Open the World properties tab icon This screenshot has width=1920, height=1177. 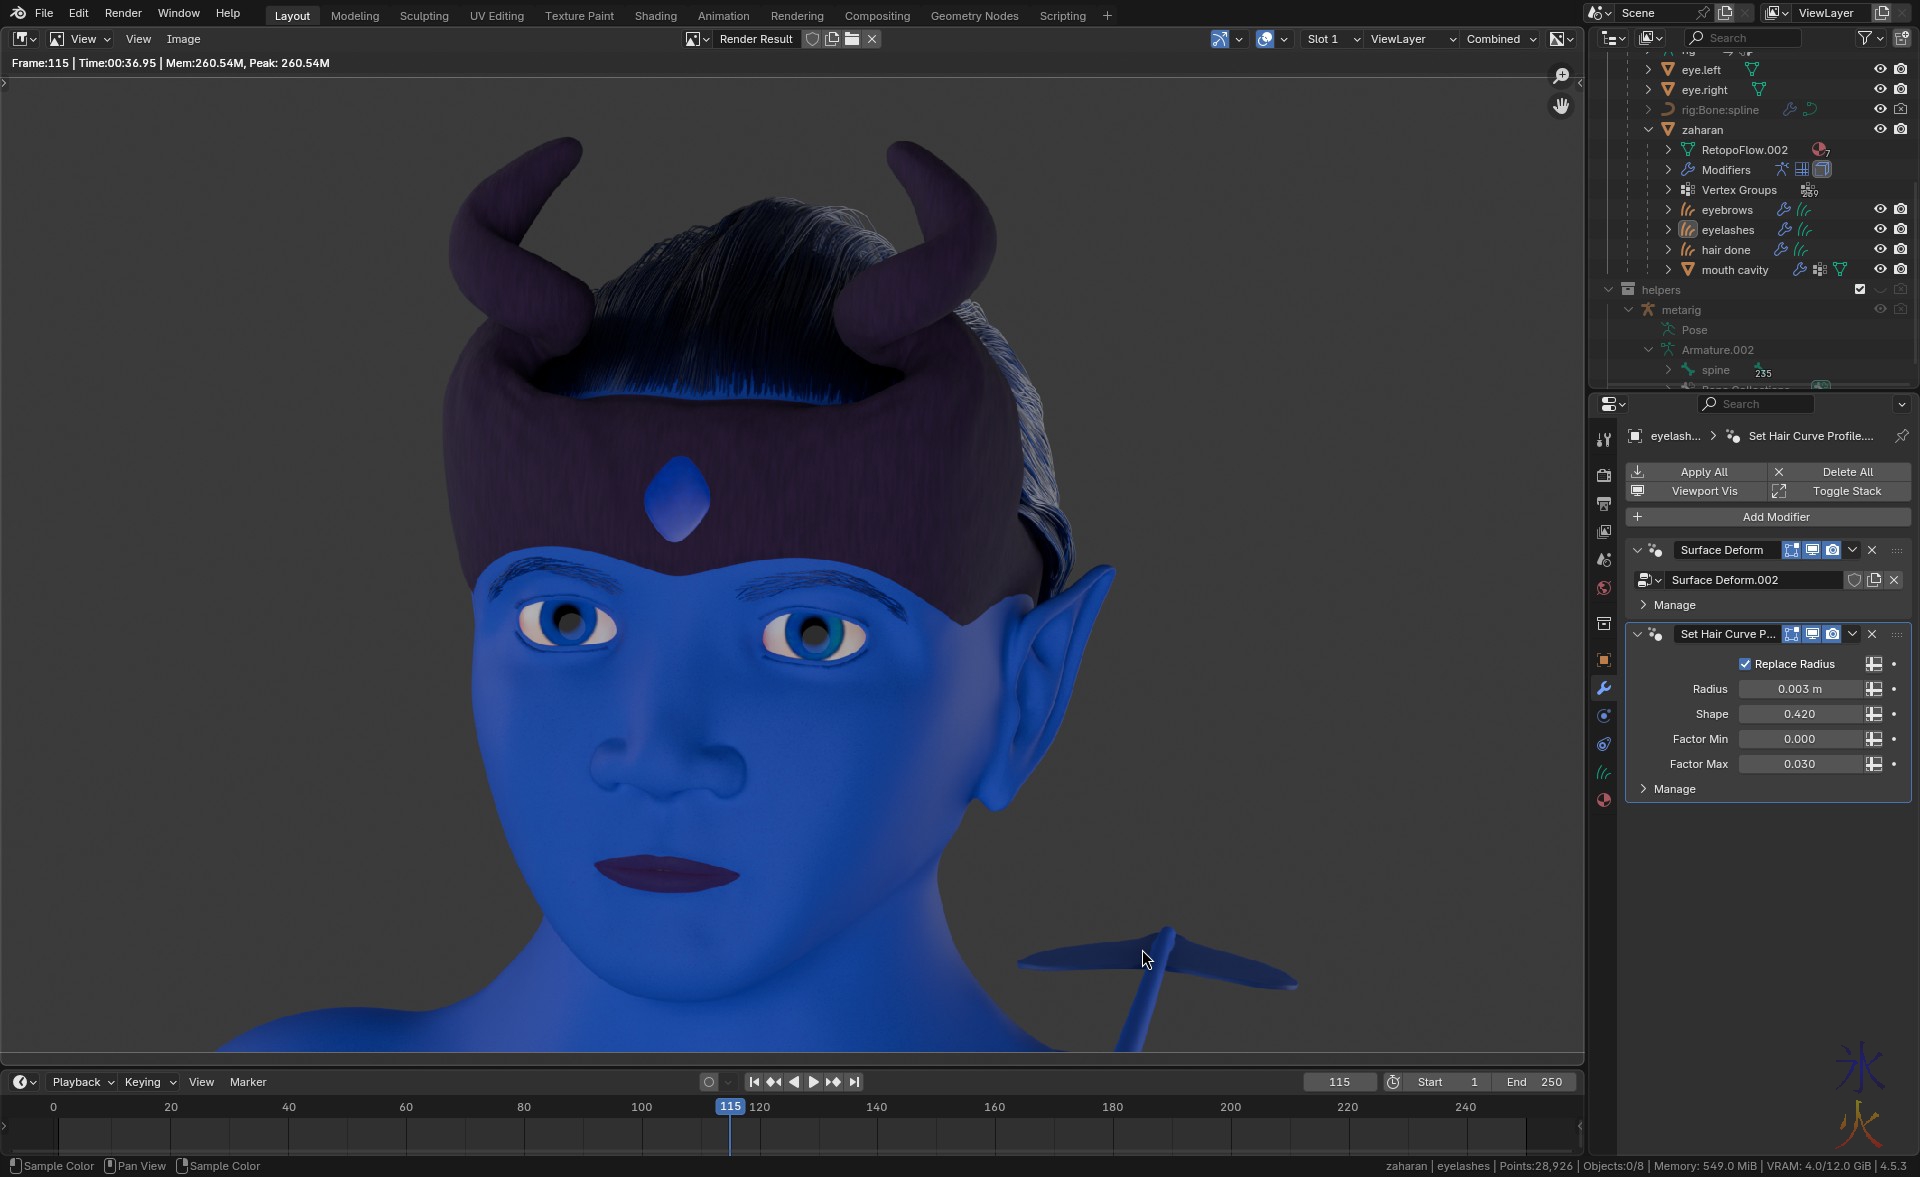[1604, 588]
